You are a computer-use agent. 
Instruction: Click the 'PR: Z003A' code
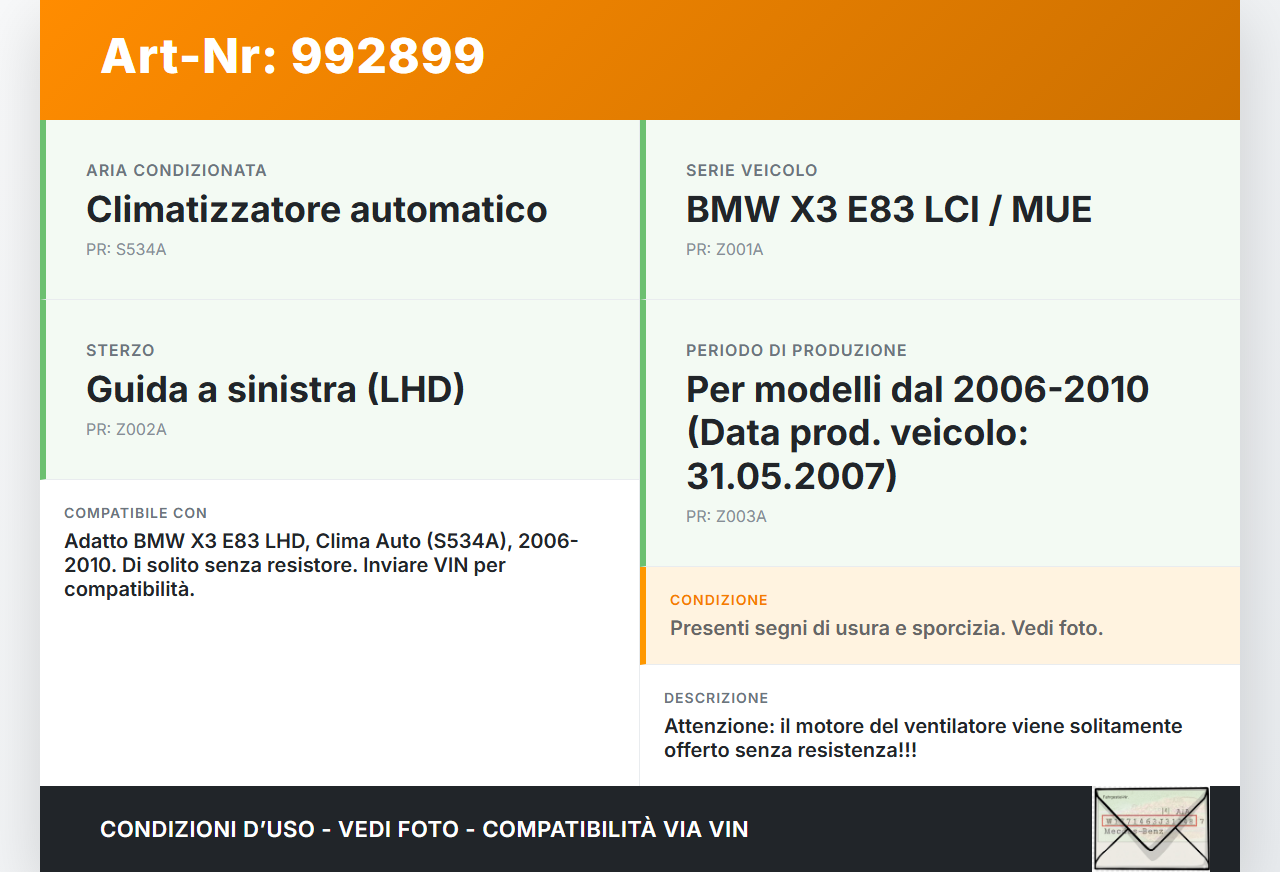(726, 517)
